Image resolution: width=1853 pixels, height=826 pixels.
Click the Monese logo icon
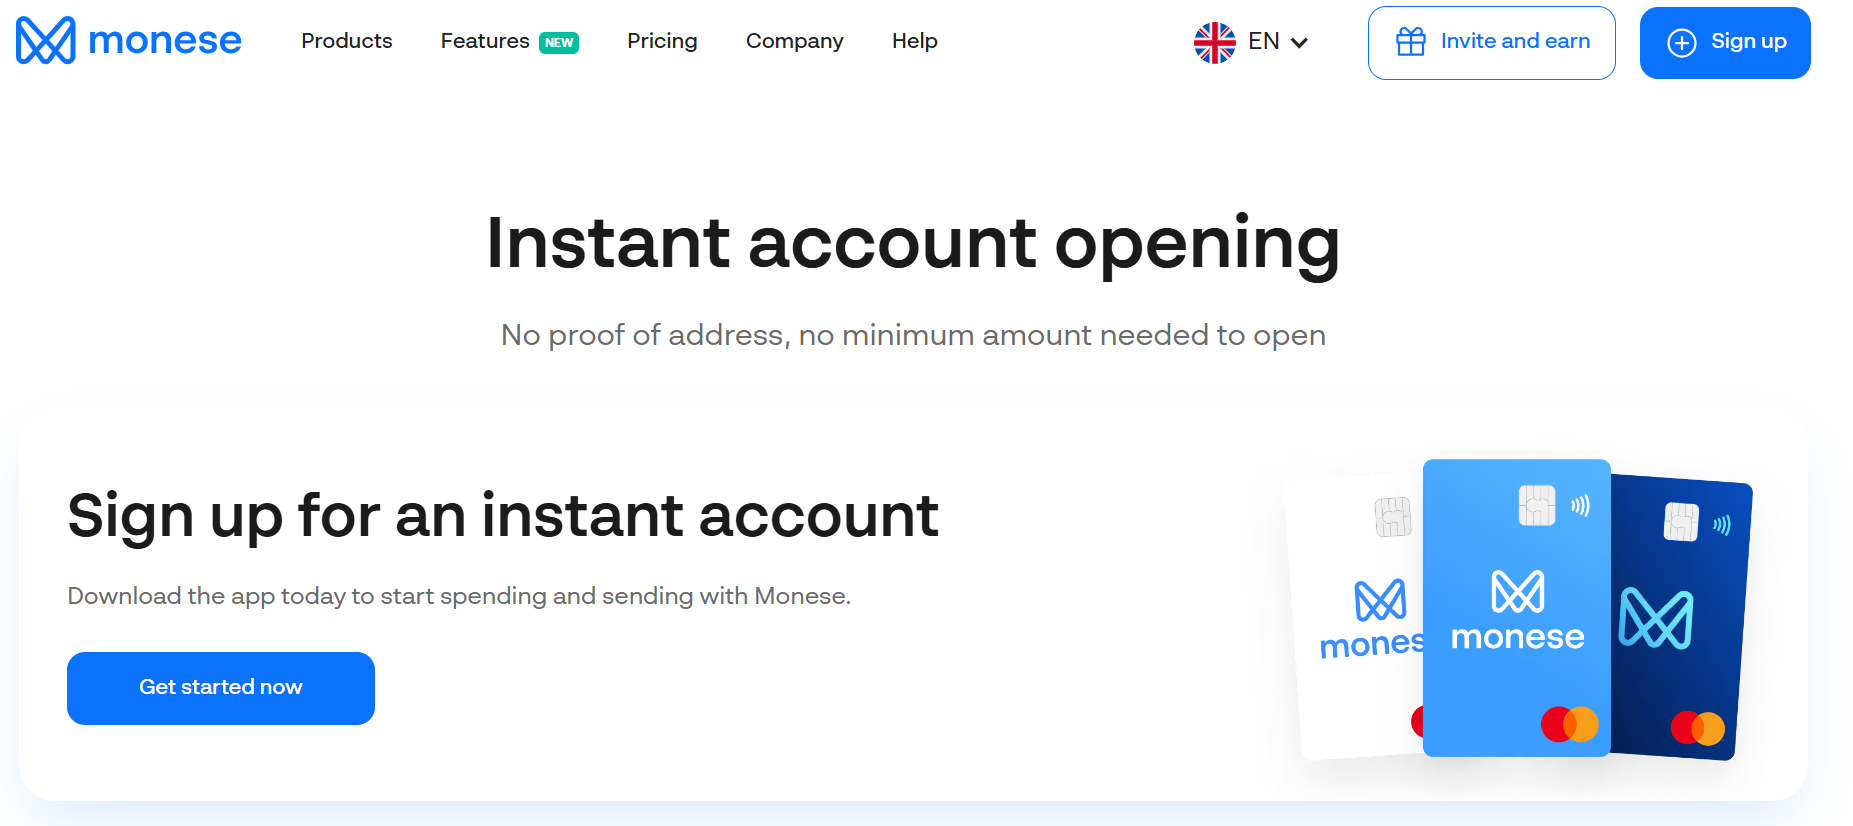pos(46,41)
